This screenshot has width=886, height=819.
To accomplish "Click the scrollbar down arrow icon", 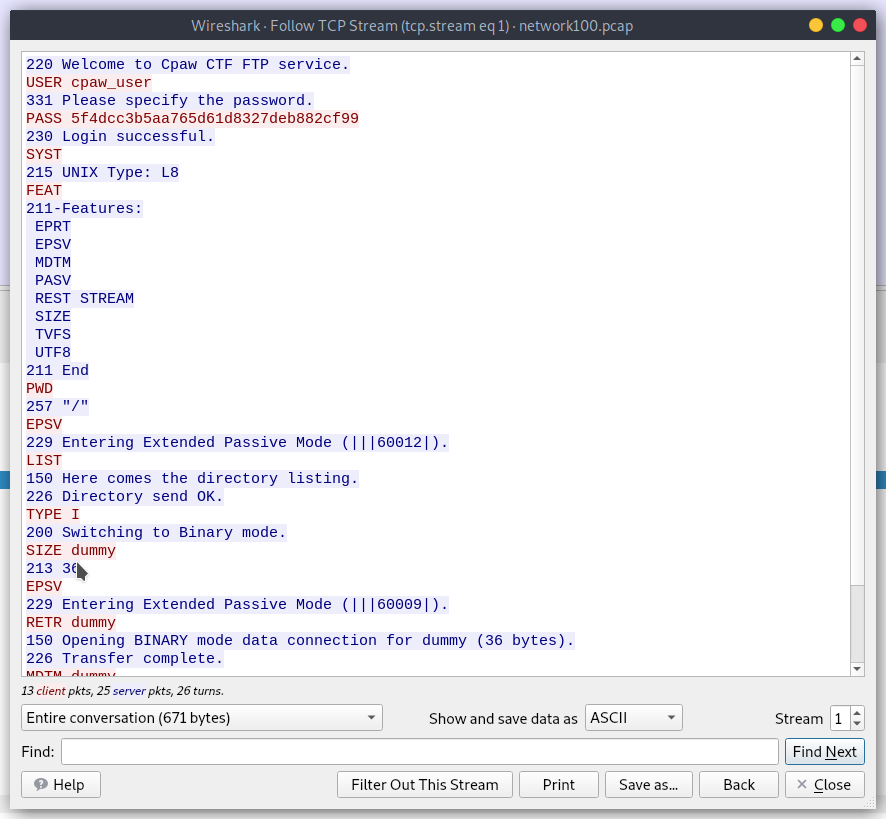I will coord(857,670).
